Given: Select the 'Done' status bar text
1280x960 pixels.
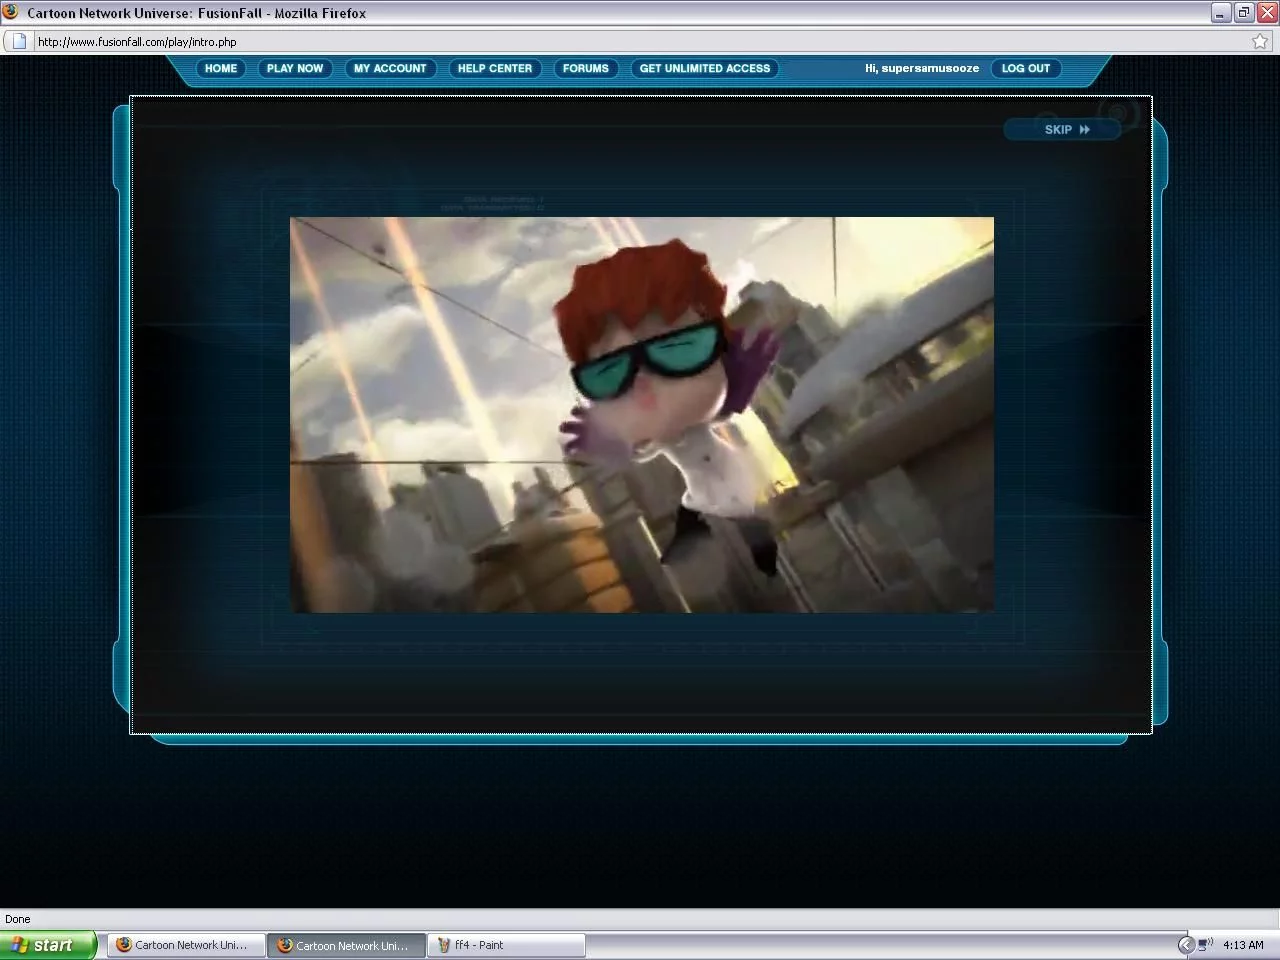Looking at the screenshot, I should pyautogui.click(x=18, y=919).
